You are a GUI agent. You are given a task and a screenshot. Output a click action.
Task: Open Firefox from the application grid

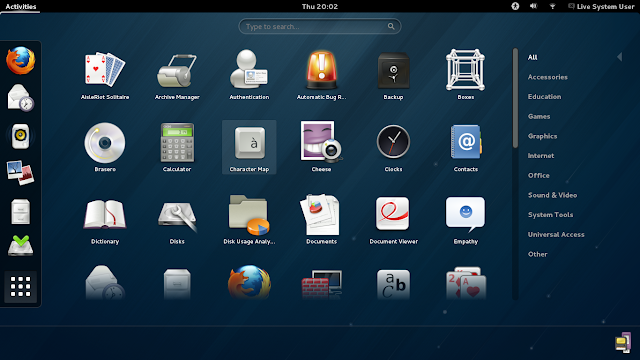(249, 283)
